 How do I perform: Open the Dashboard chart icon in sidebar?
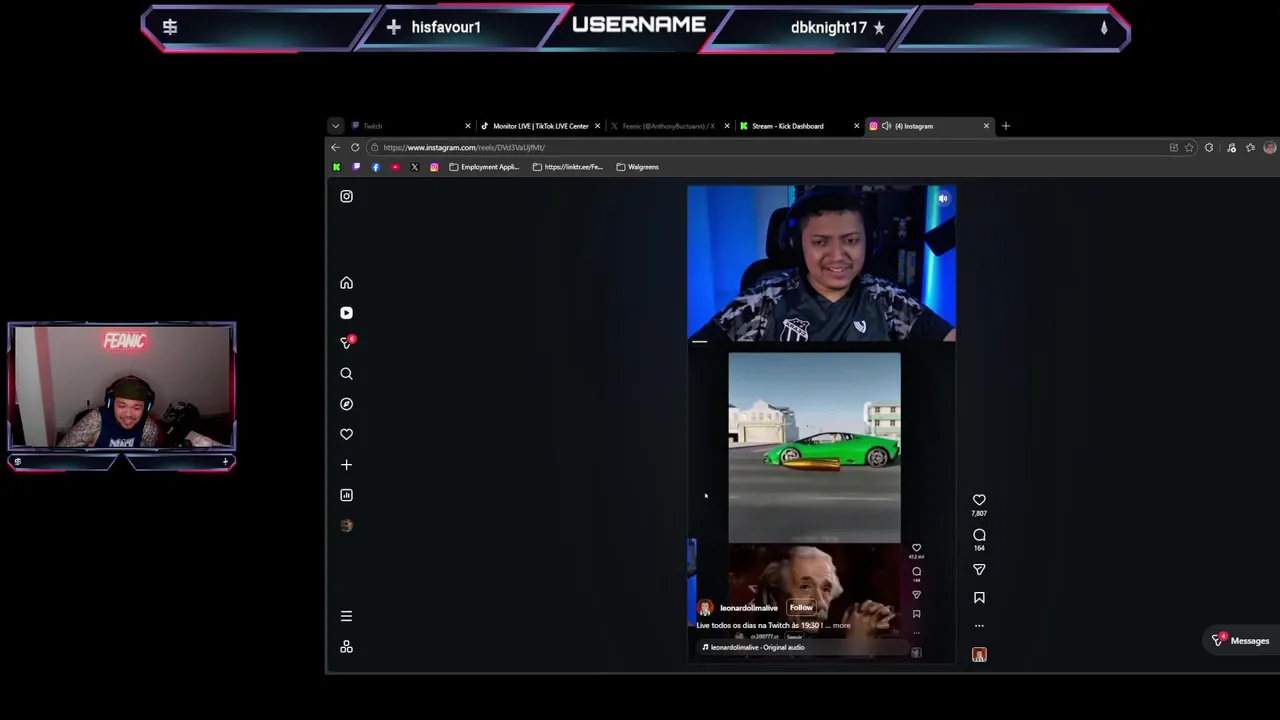coord(346,495)
